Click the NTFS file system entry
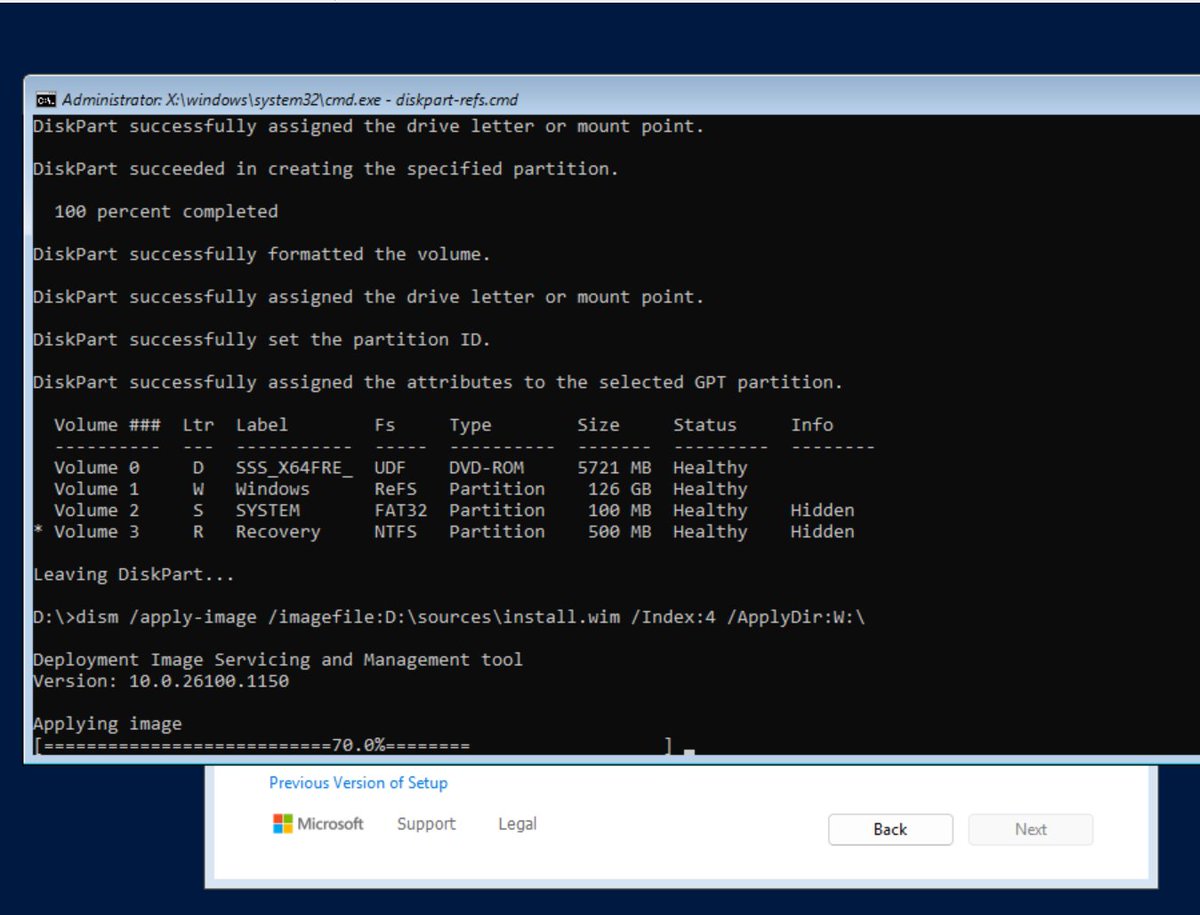This screenshot has width=1200, height=915. click(x=395, y=532)
